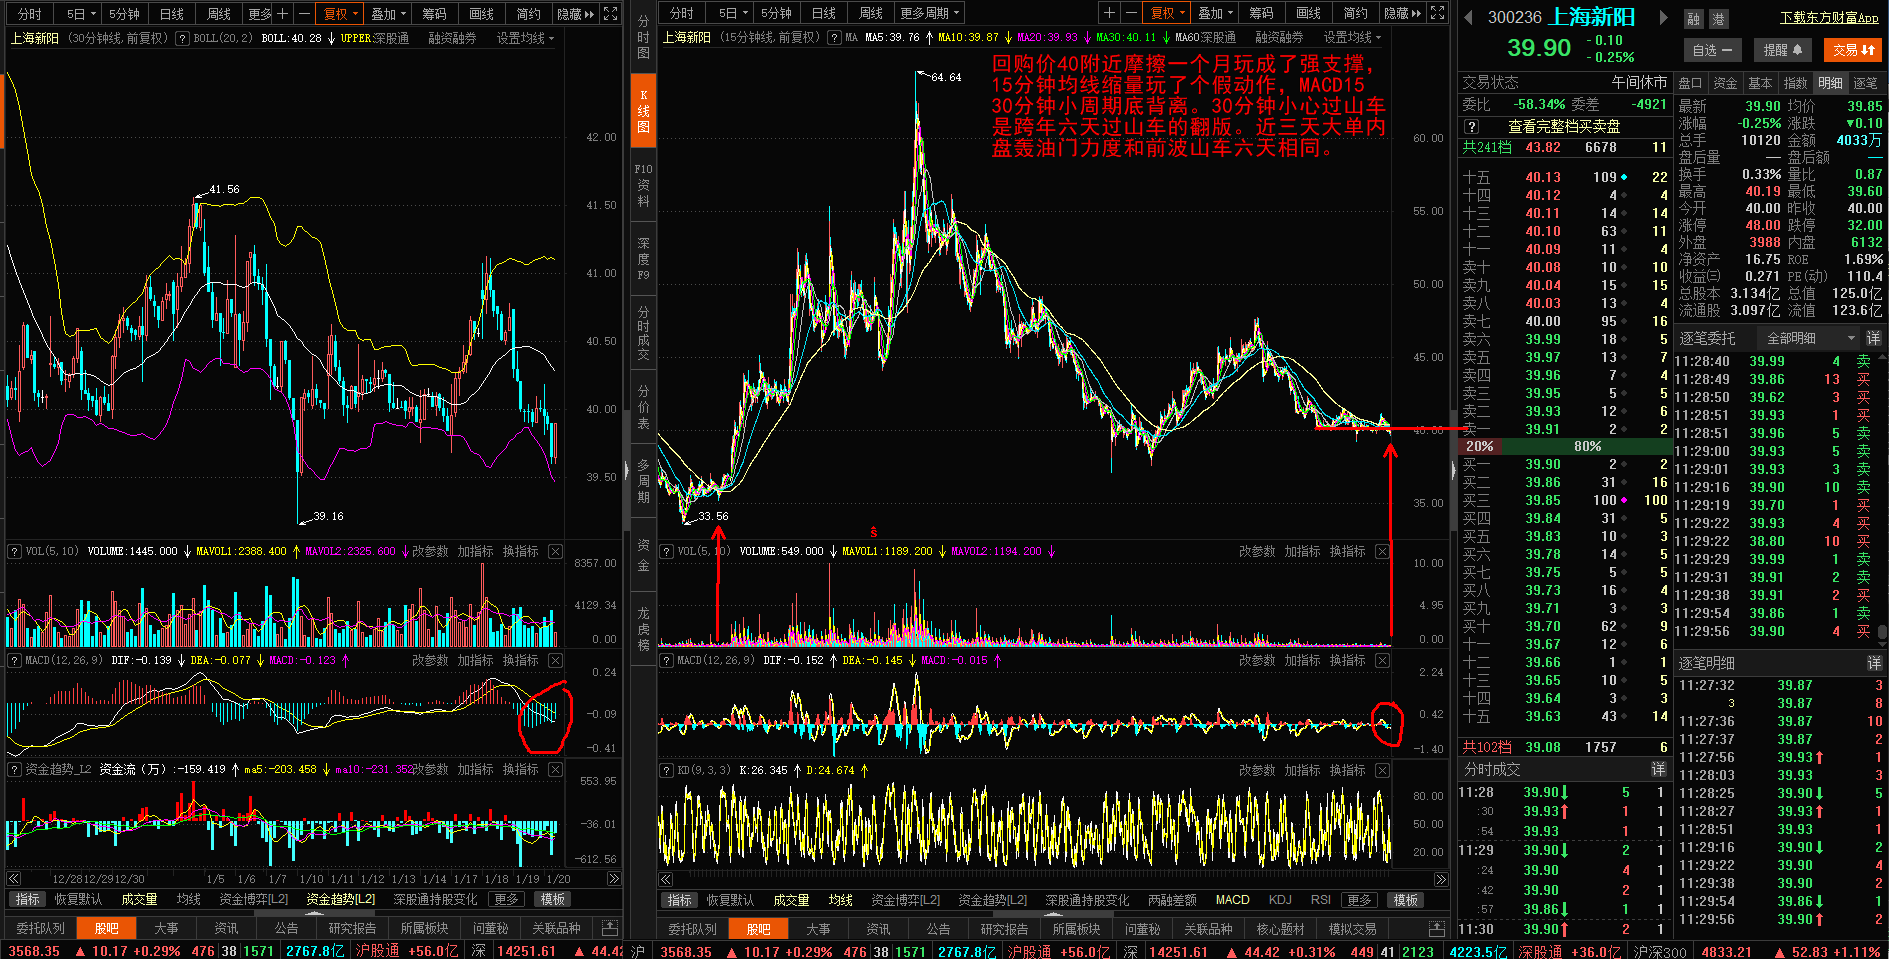Image resolution: width=1889 pixels, height=959 pixels.
Task: Close the KD(9,3,3) indicator panel
Action: [1382, 771]
